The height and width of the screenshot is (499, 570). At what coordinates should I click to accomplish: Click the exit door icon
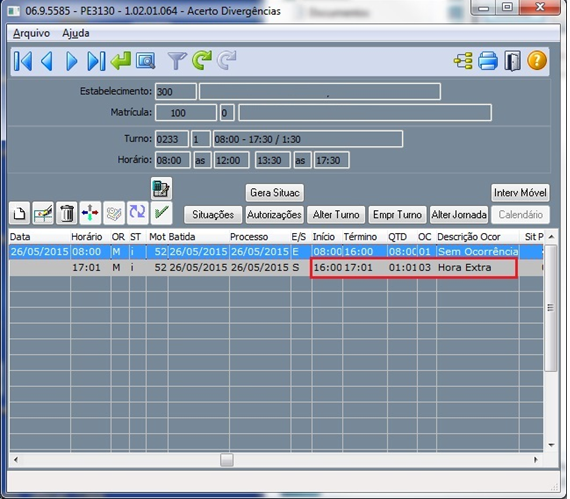513,61
